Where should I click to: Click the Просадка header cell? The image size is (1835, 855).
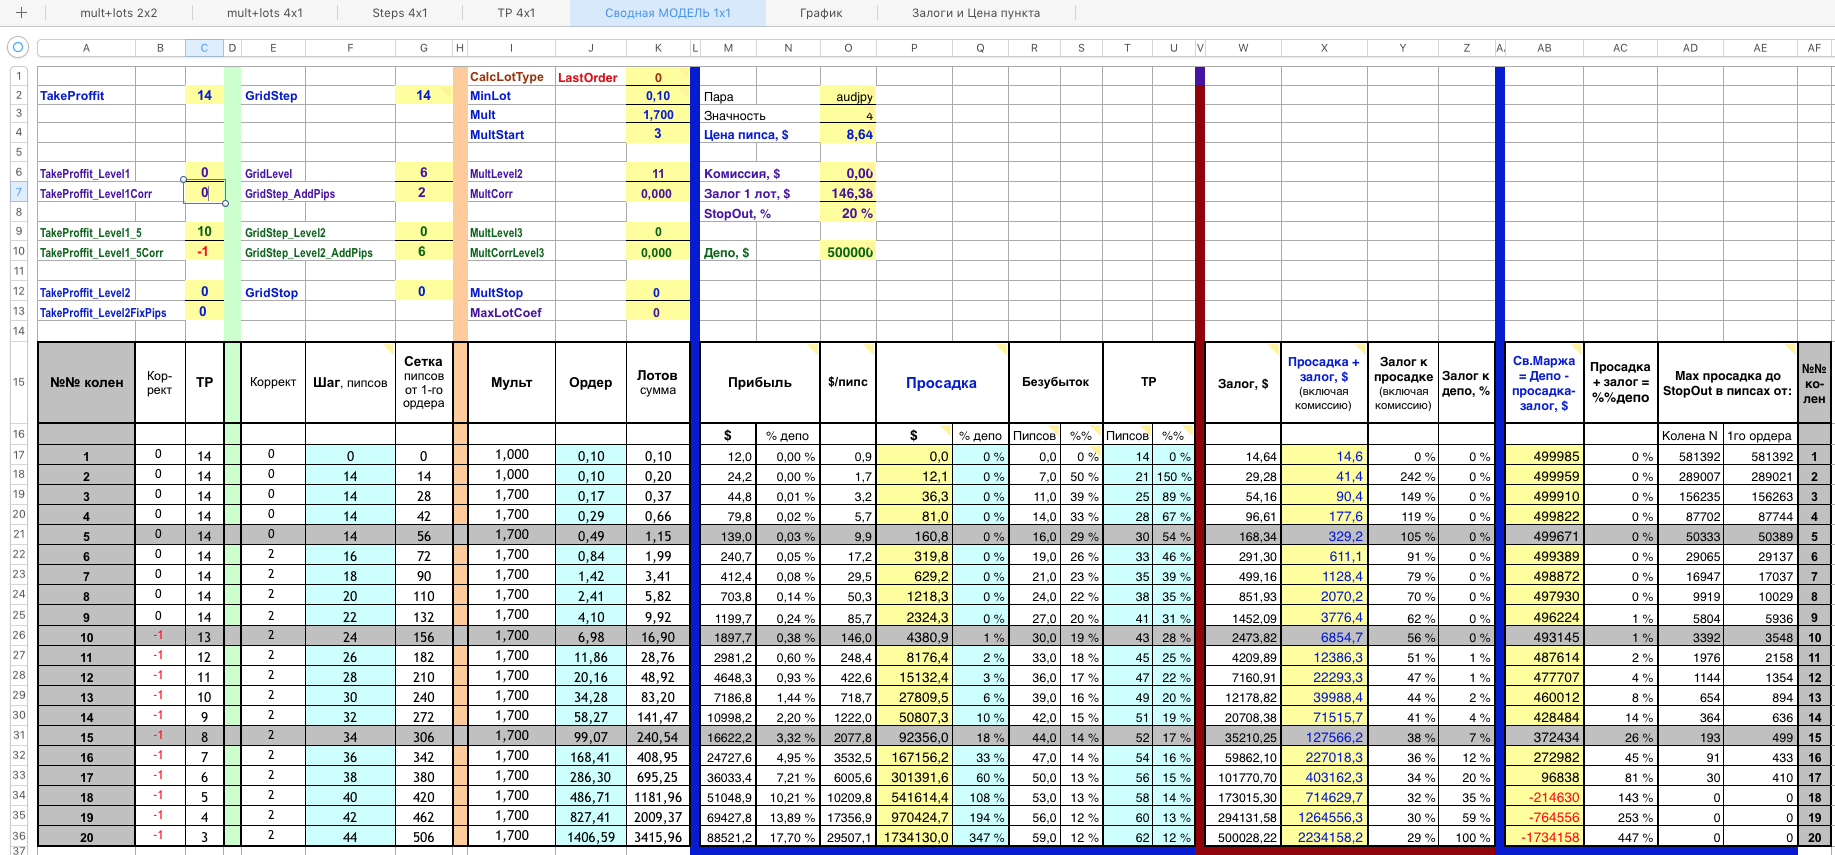941,382
